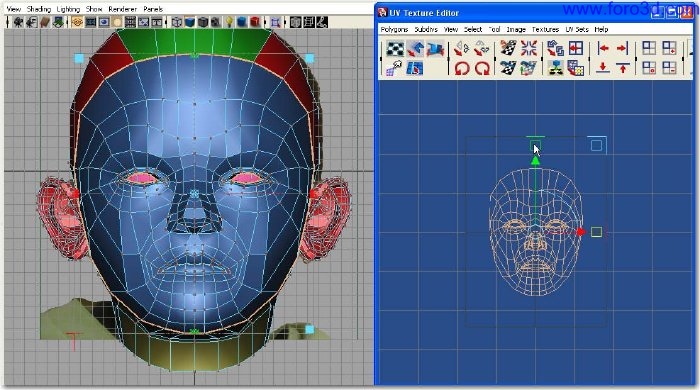
Task: Click the Move and Sew UVs icon
Action: 529,68
